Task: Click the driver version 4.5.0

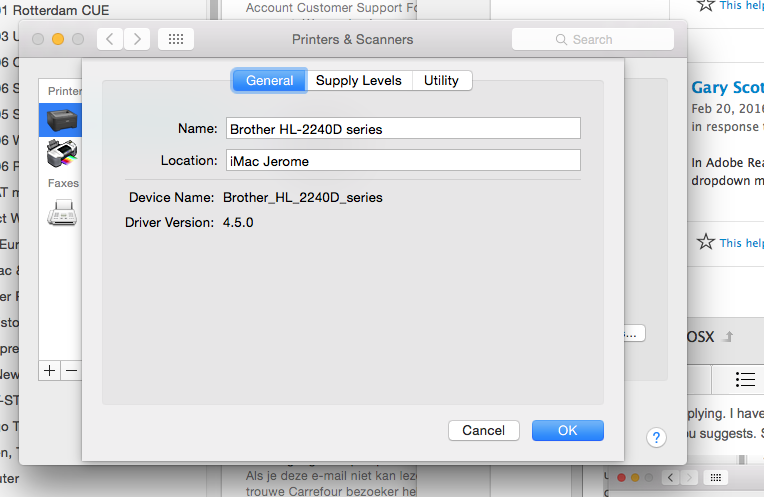Action: [238, 223]
